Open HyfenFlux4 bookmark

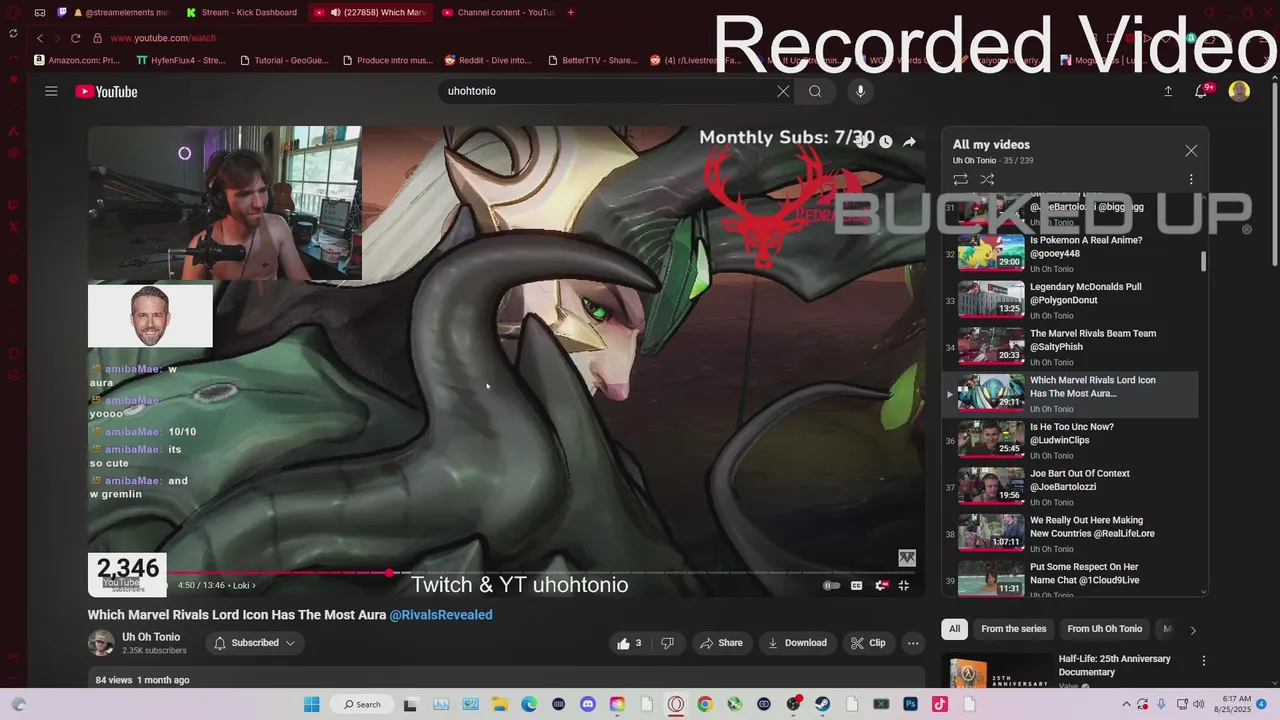[x=180, y=60]
